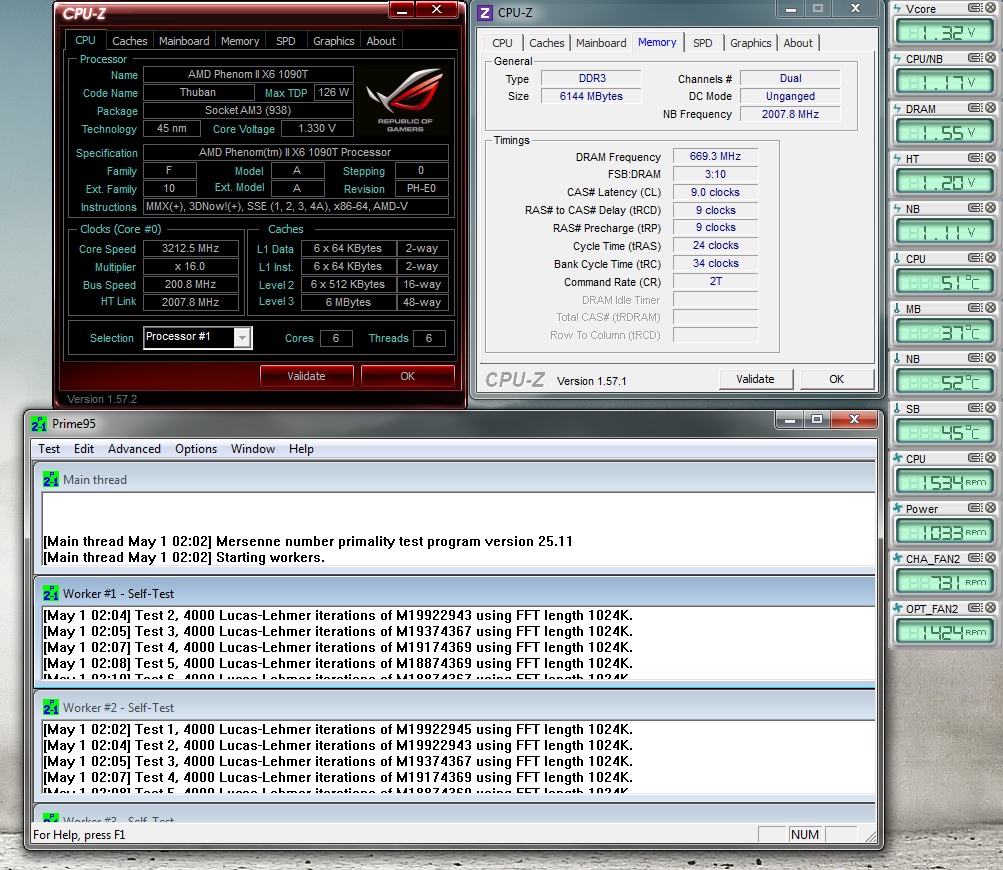Close the NB temperature widget

(990, 358)
